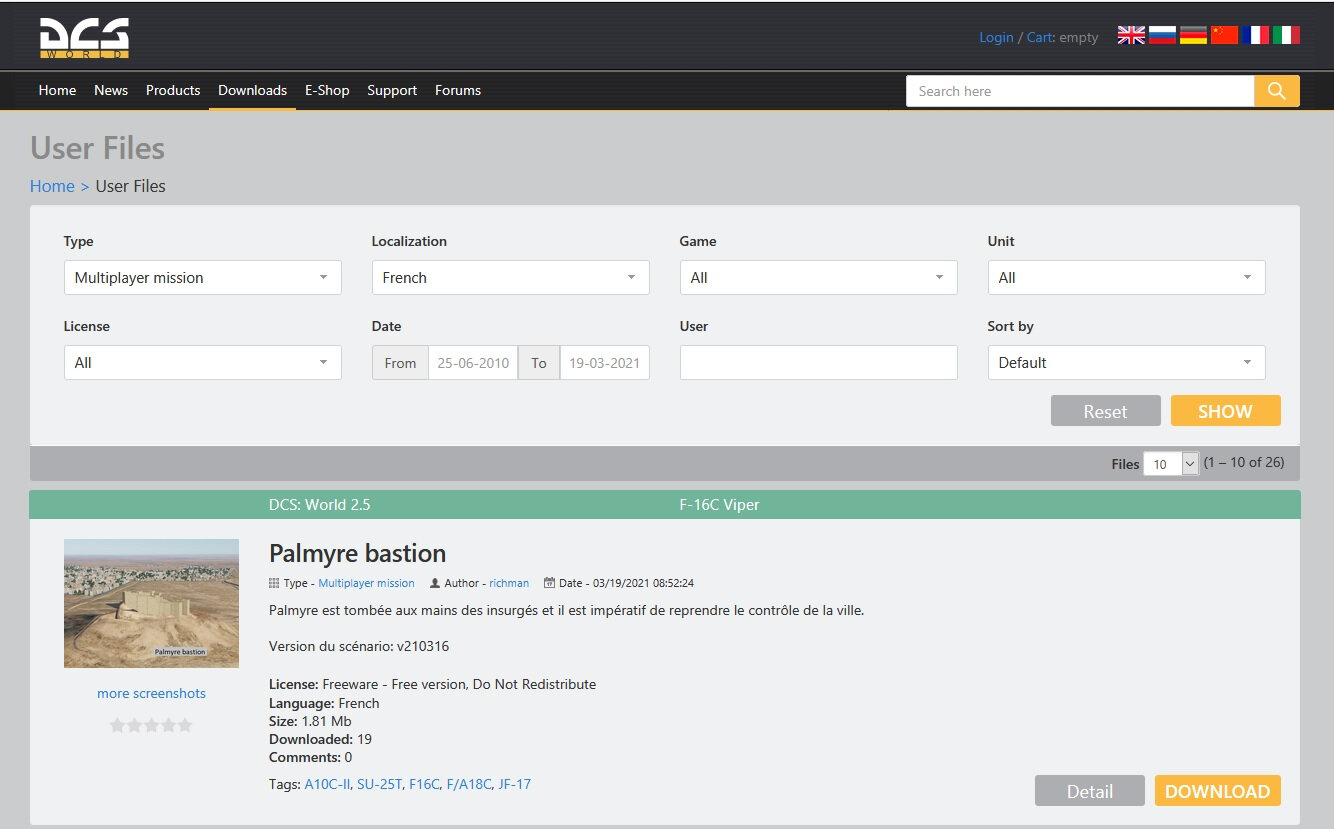Screen dimensions: 1334x829
Task: Click the Palmyre bastion title
Action: [357, 553]
